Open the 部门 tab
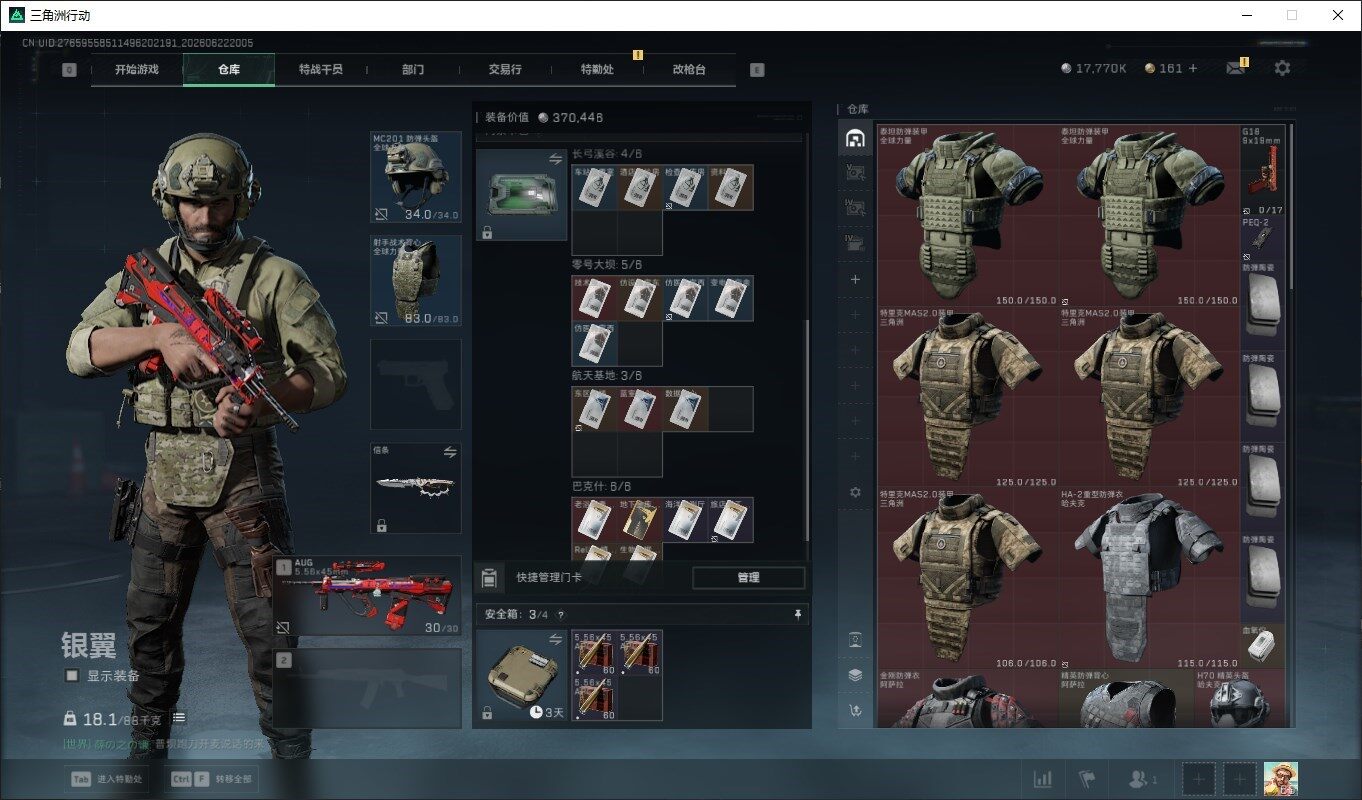 point(413,70)
